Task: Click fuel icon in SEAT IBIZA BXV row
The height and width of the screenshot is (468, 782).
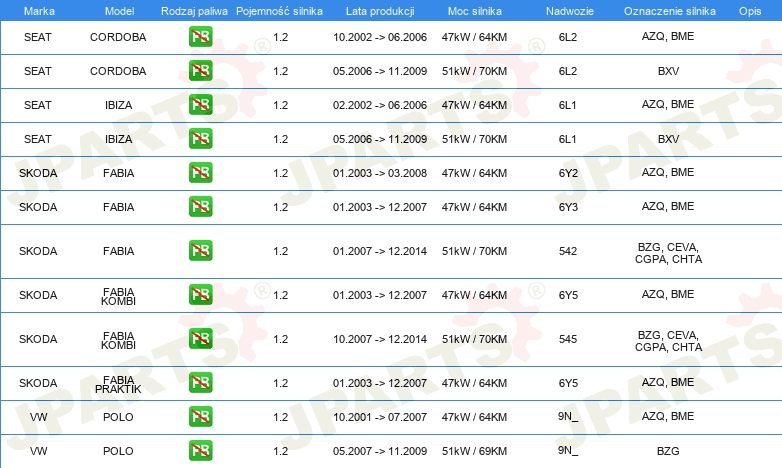Action: [x=200, y=139]
